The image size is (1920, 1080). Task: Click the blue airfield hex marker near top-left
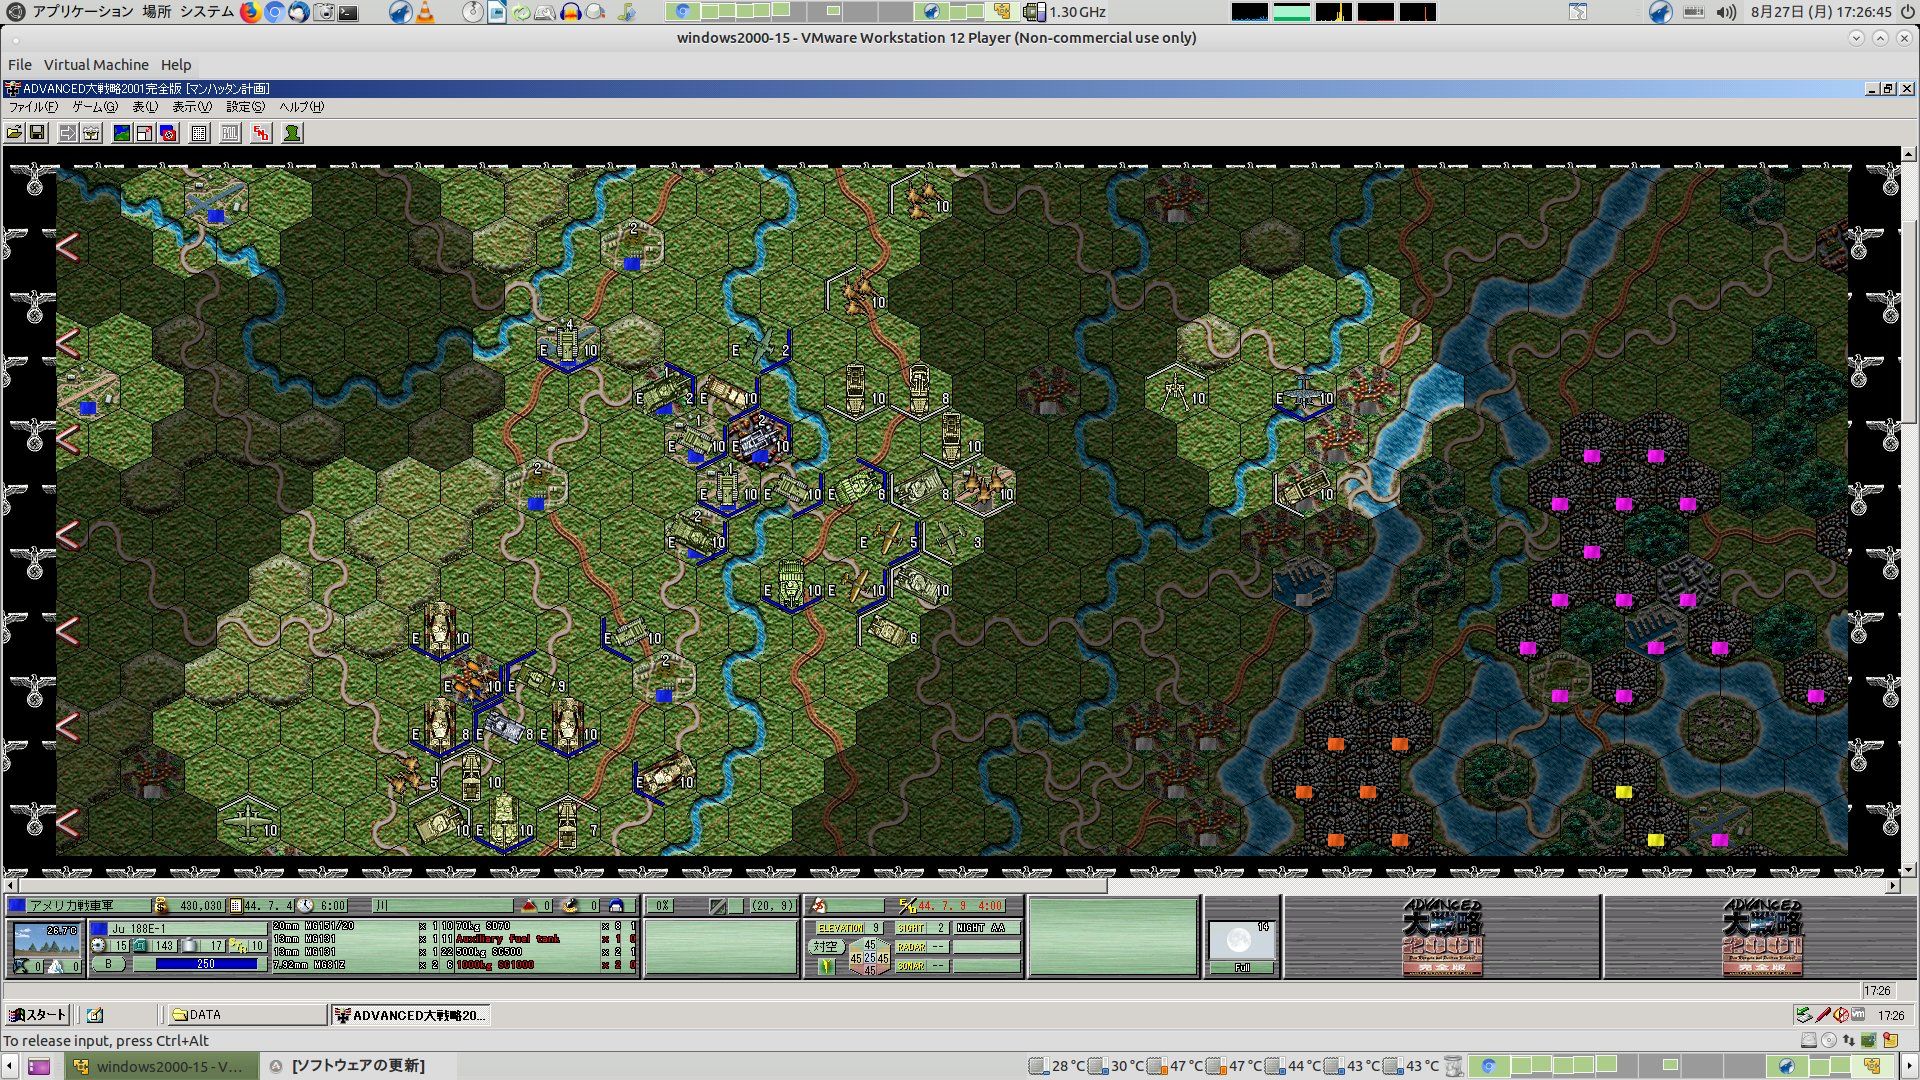click(x=216, y=215)
